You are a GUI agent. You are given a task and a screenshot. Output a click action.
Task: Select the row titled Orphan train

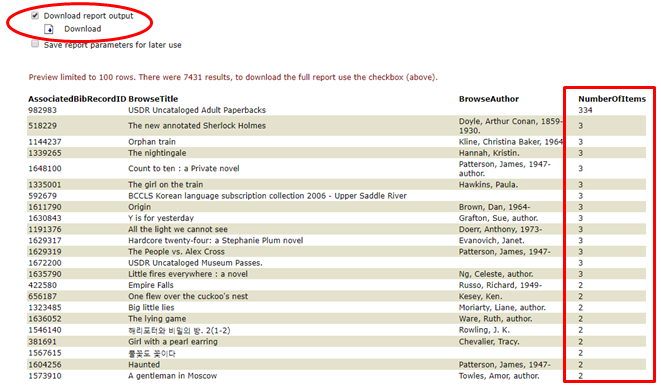[336, 142]
